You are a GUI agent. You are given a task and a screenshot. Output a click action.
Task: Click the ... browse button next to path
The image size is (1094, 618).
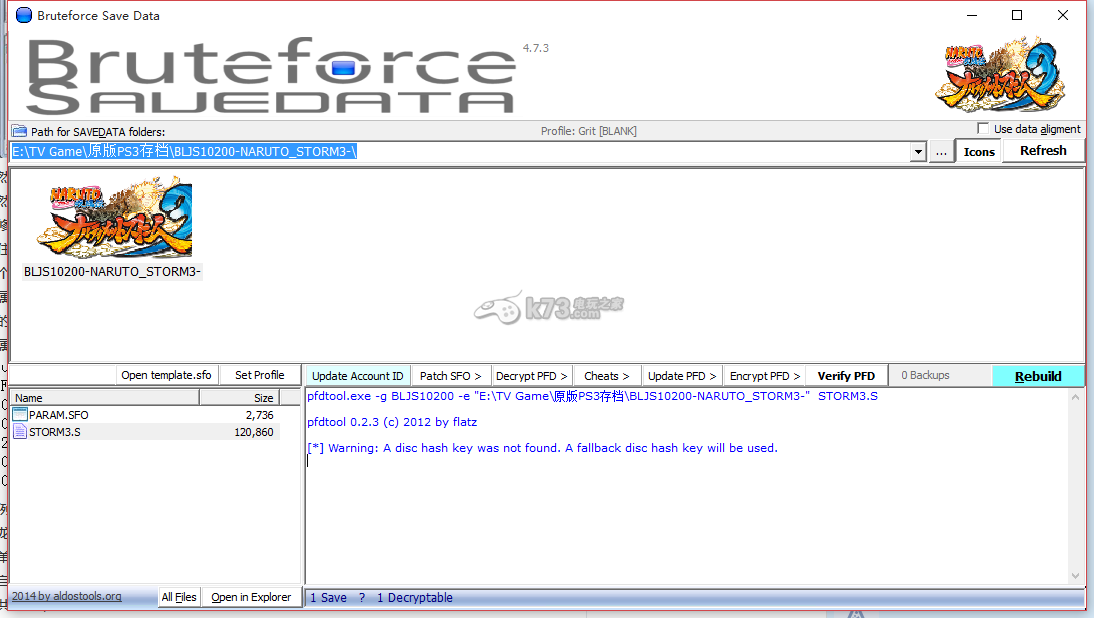941,152
